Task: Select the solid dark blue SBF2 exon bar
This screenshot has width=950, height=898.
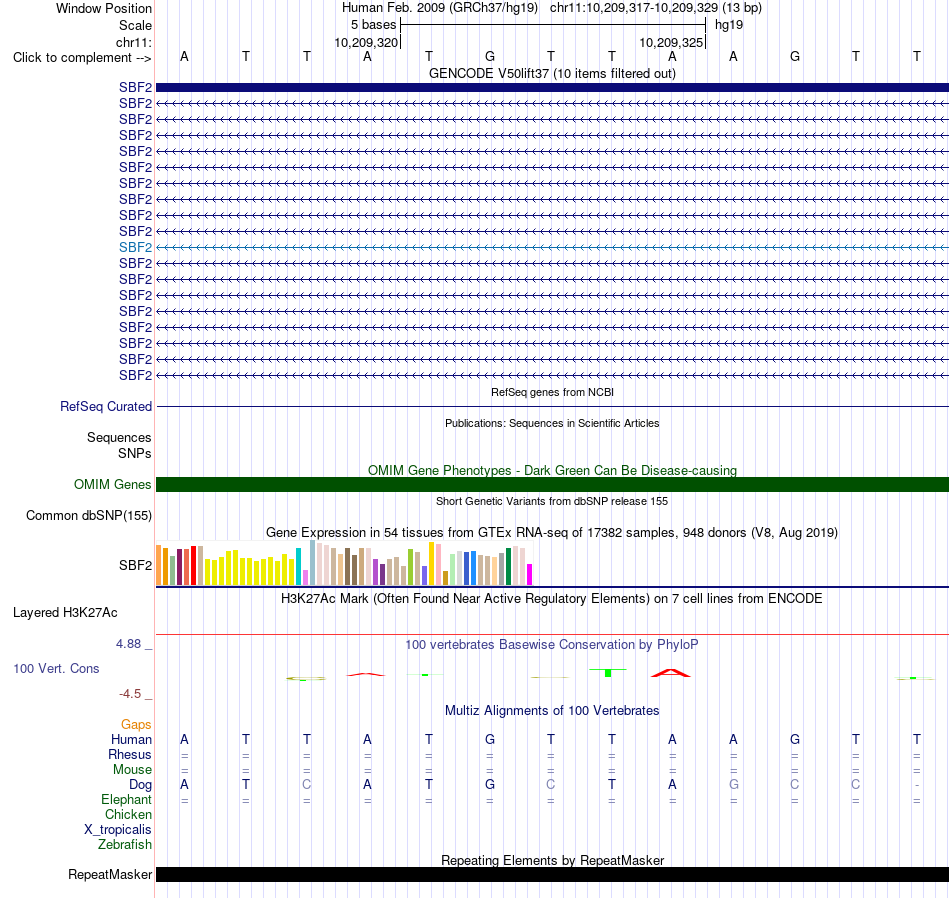Action: click(552, 87)
